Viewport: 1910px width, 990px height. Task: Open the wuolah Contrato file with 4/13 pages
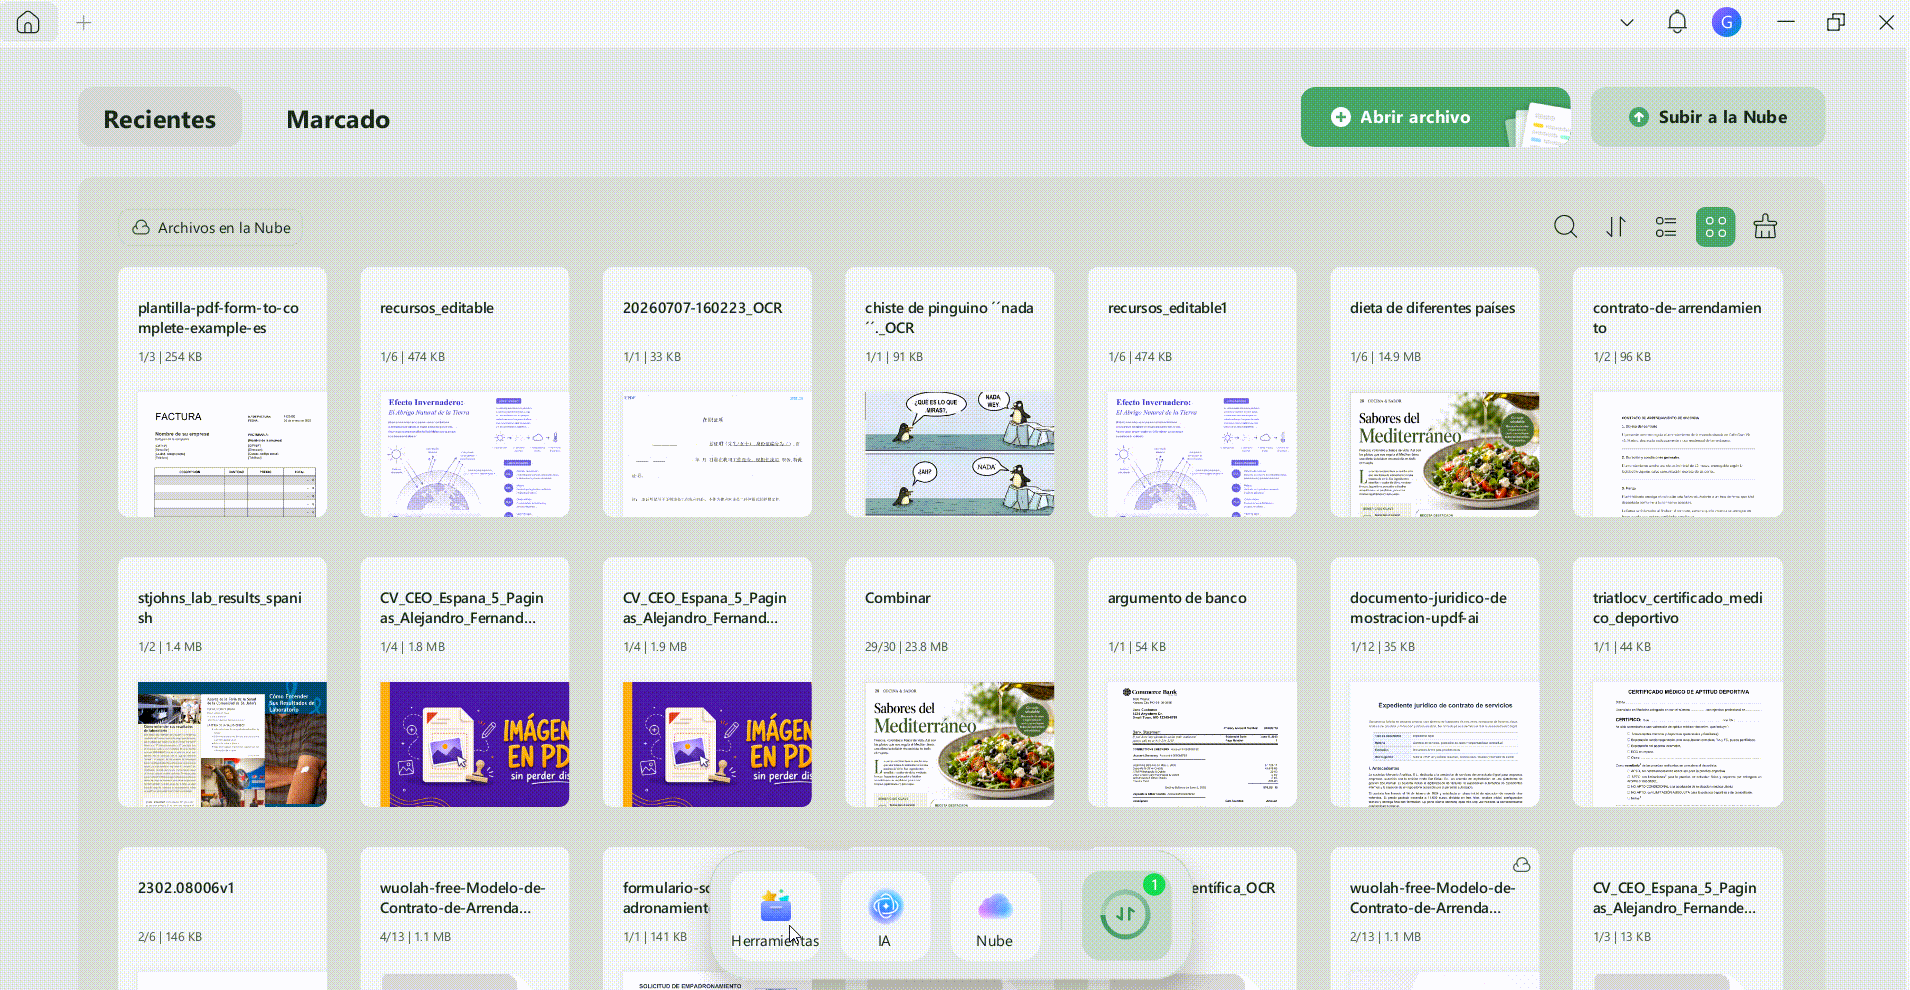click(465, 918)
